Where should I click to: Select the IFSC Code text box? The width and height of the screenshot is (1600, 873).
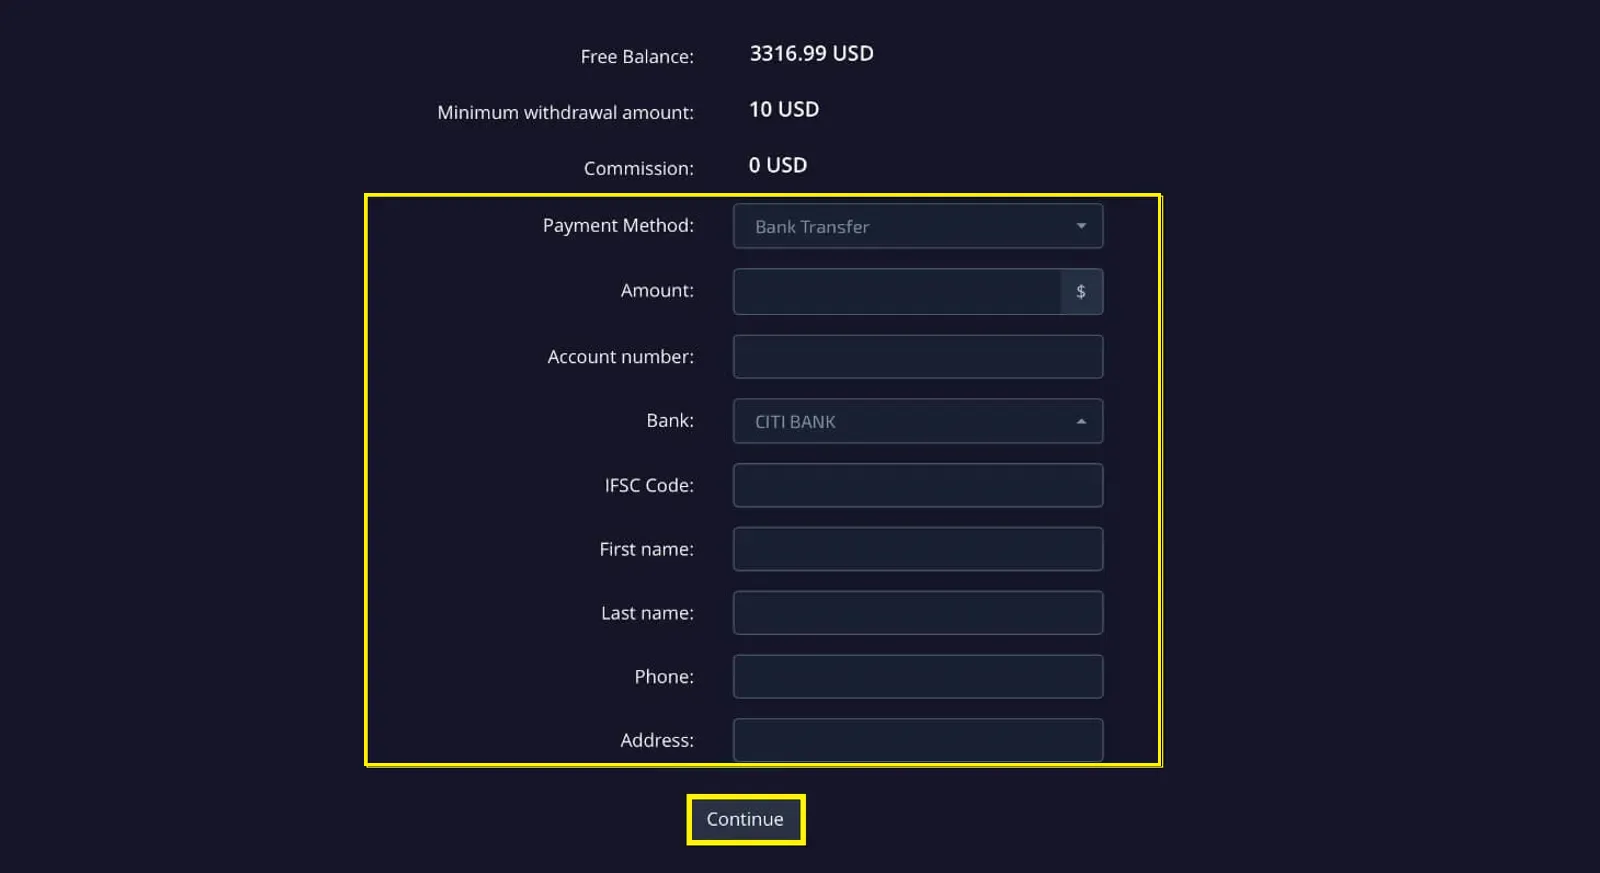pos(917,485)
